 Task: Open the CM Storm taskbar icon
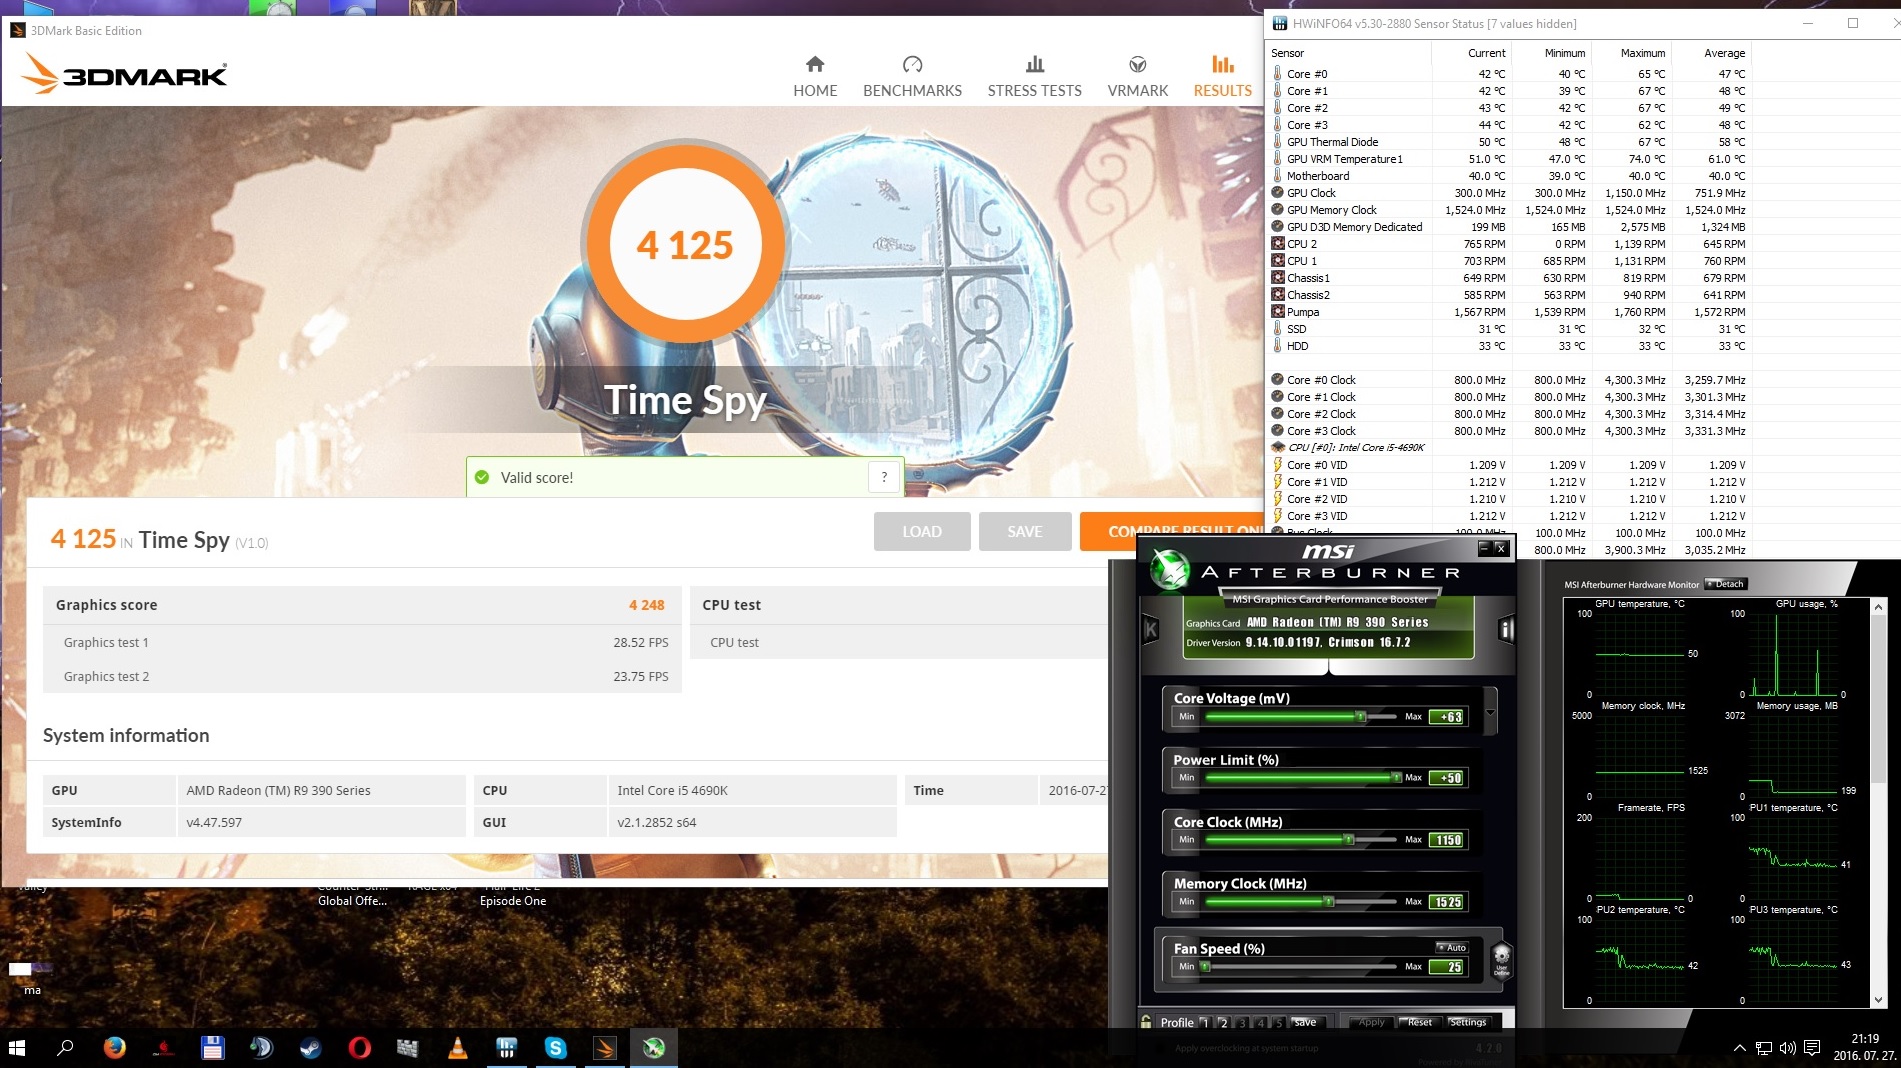pyautogui.click(x=163, y=1048)
